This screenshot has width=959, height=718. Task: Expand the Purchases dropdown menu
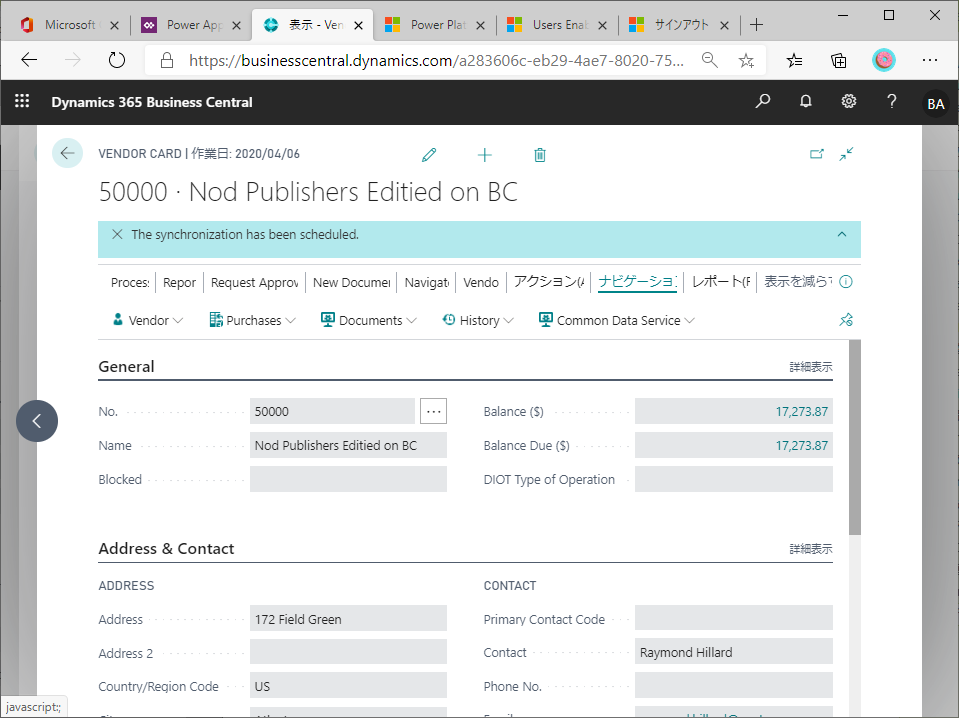pos(253,320)
